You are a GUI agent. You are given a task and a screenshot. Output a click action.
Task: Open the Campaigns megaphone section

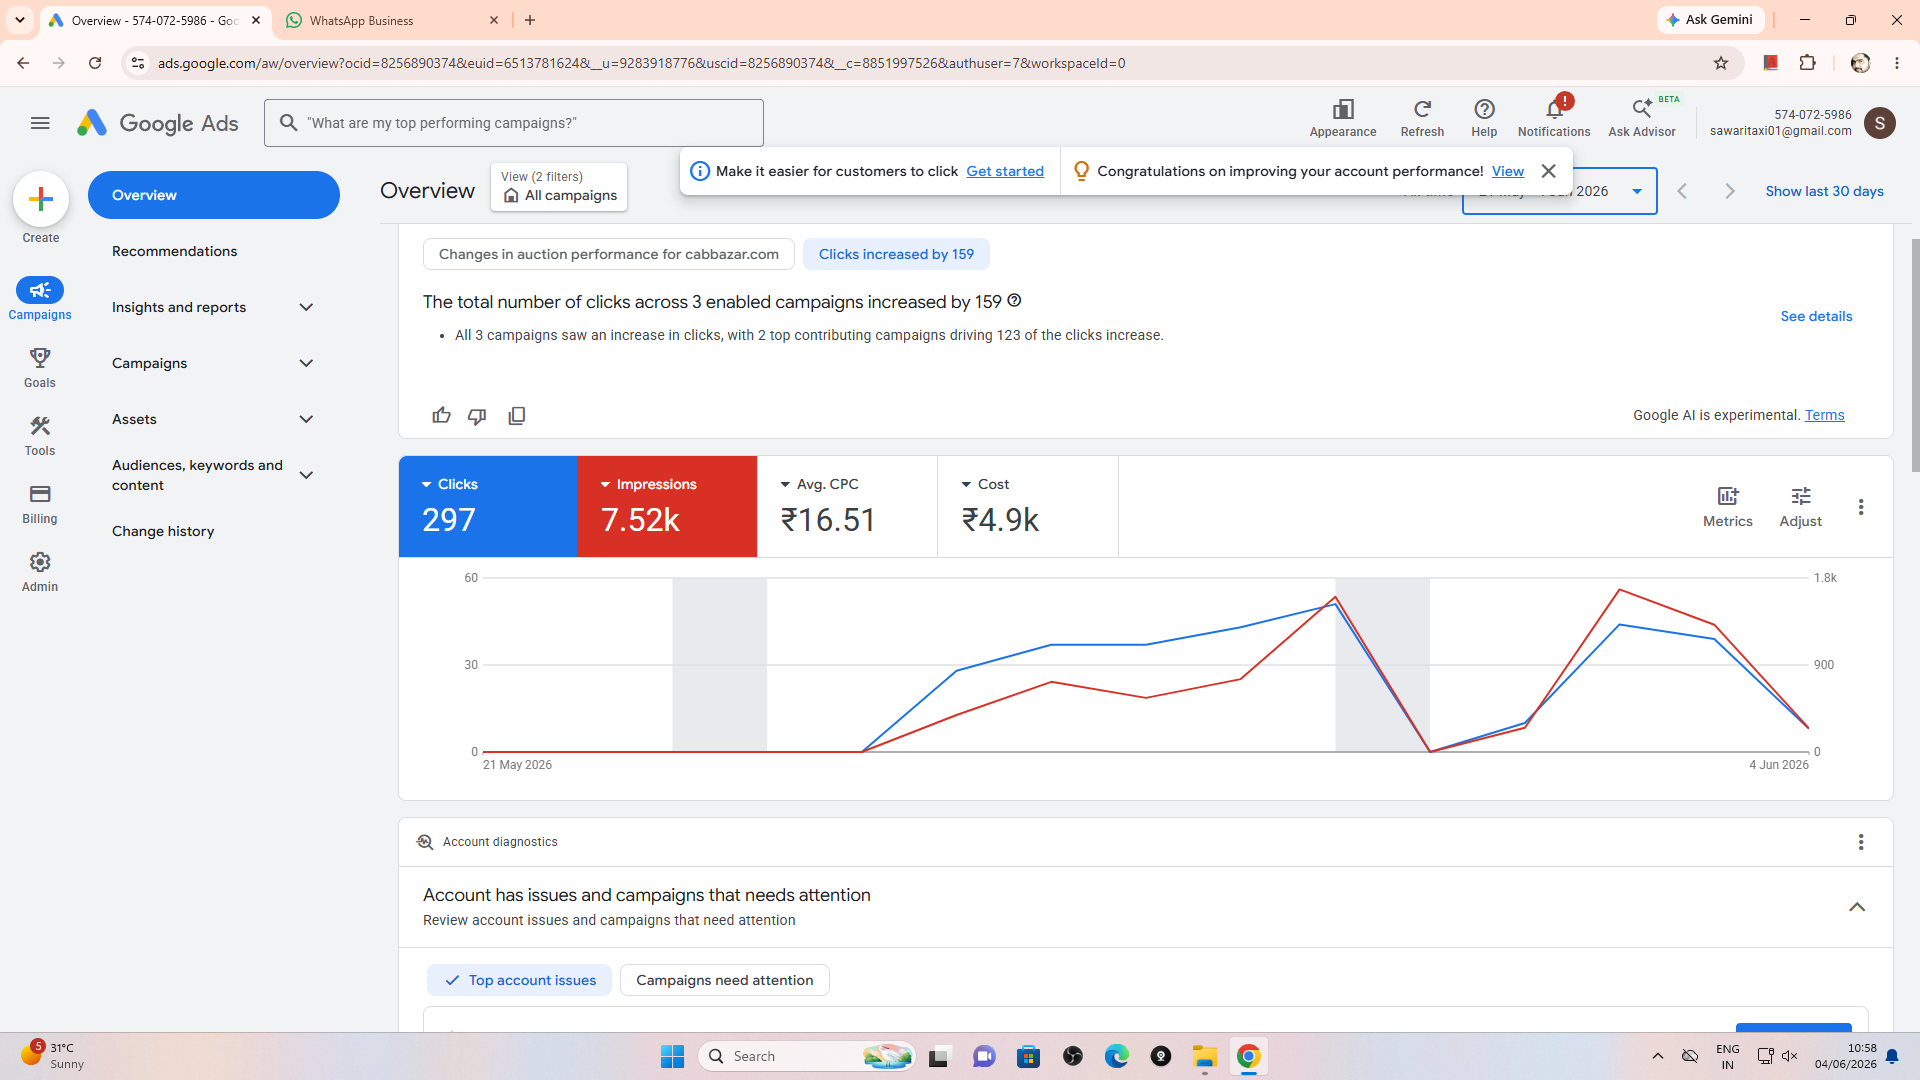[x=40, y=299]
